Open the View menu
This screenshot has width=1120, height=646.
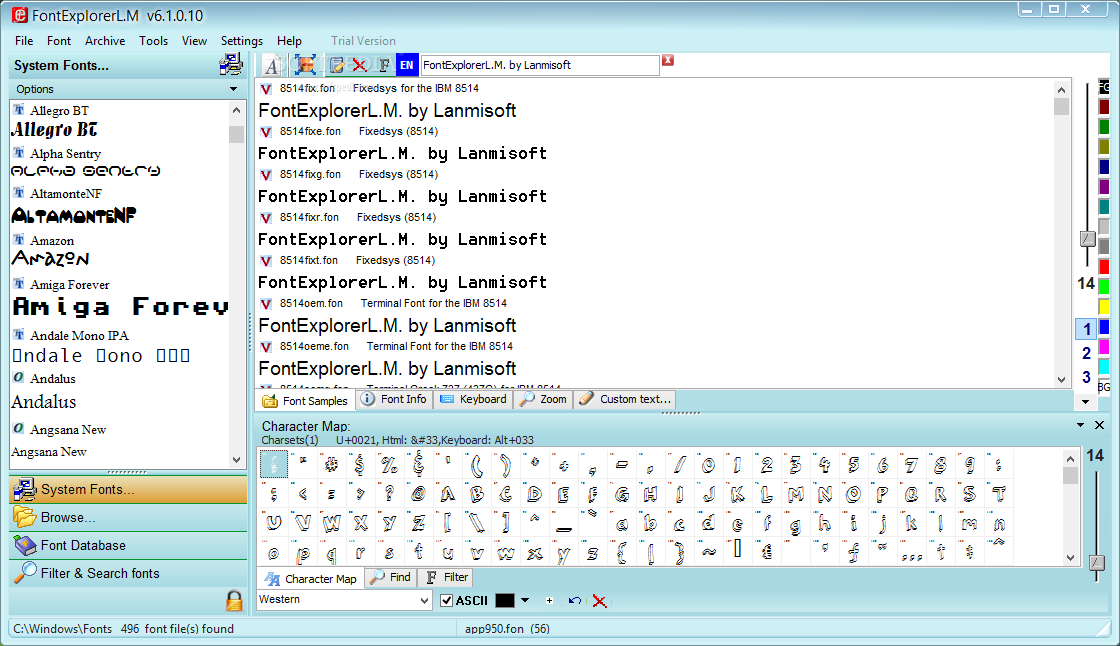[x=194, y=41]
